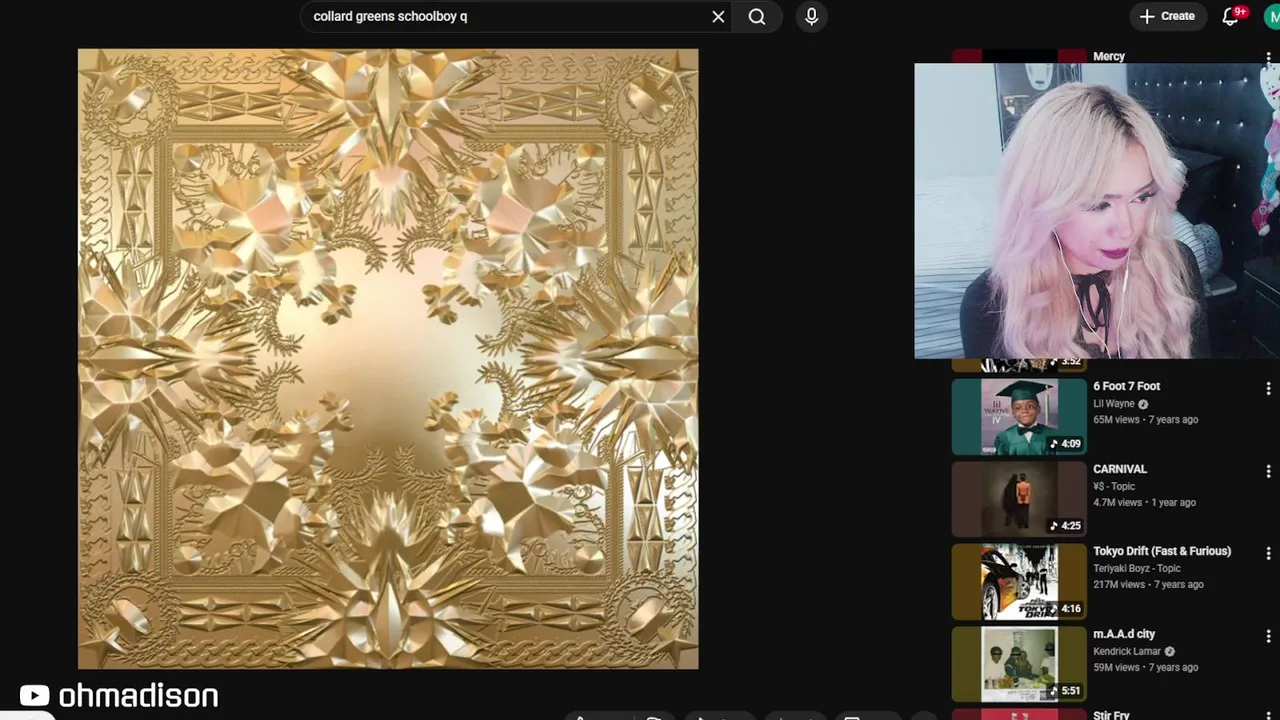Open the Tokyo Drift (Fast & Furious) title
1280x720 pixels.
(x=1162, y=551)
